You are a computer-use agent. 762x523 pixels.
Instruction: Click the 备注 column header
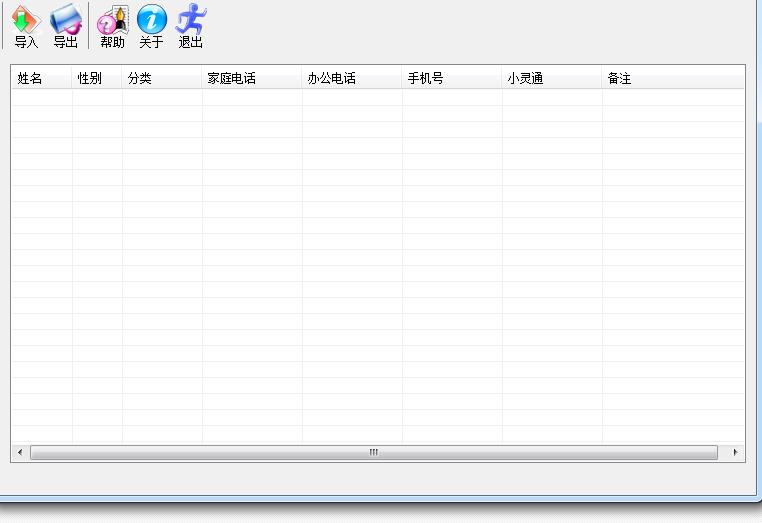click(673, 78)
